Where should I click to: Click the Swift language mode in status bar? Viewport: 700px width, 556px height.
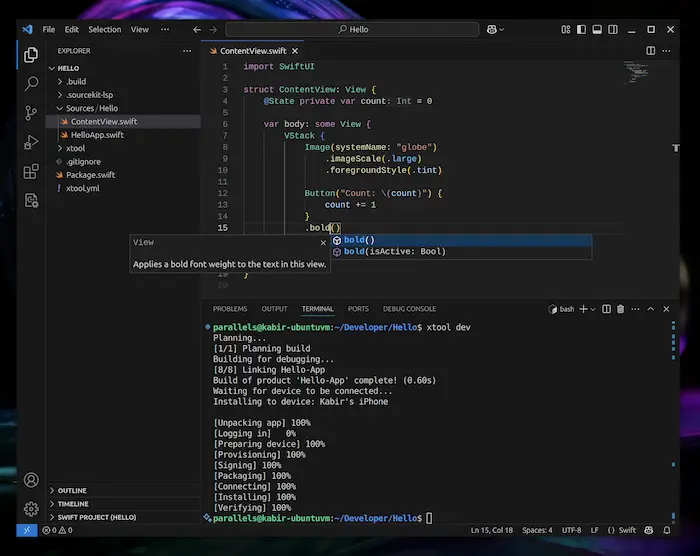click(x=623, y=530)
